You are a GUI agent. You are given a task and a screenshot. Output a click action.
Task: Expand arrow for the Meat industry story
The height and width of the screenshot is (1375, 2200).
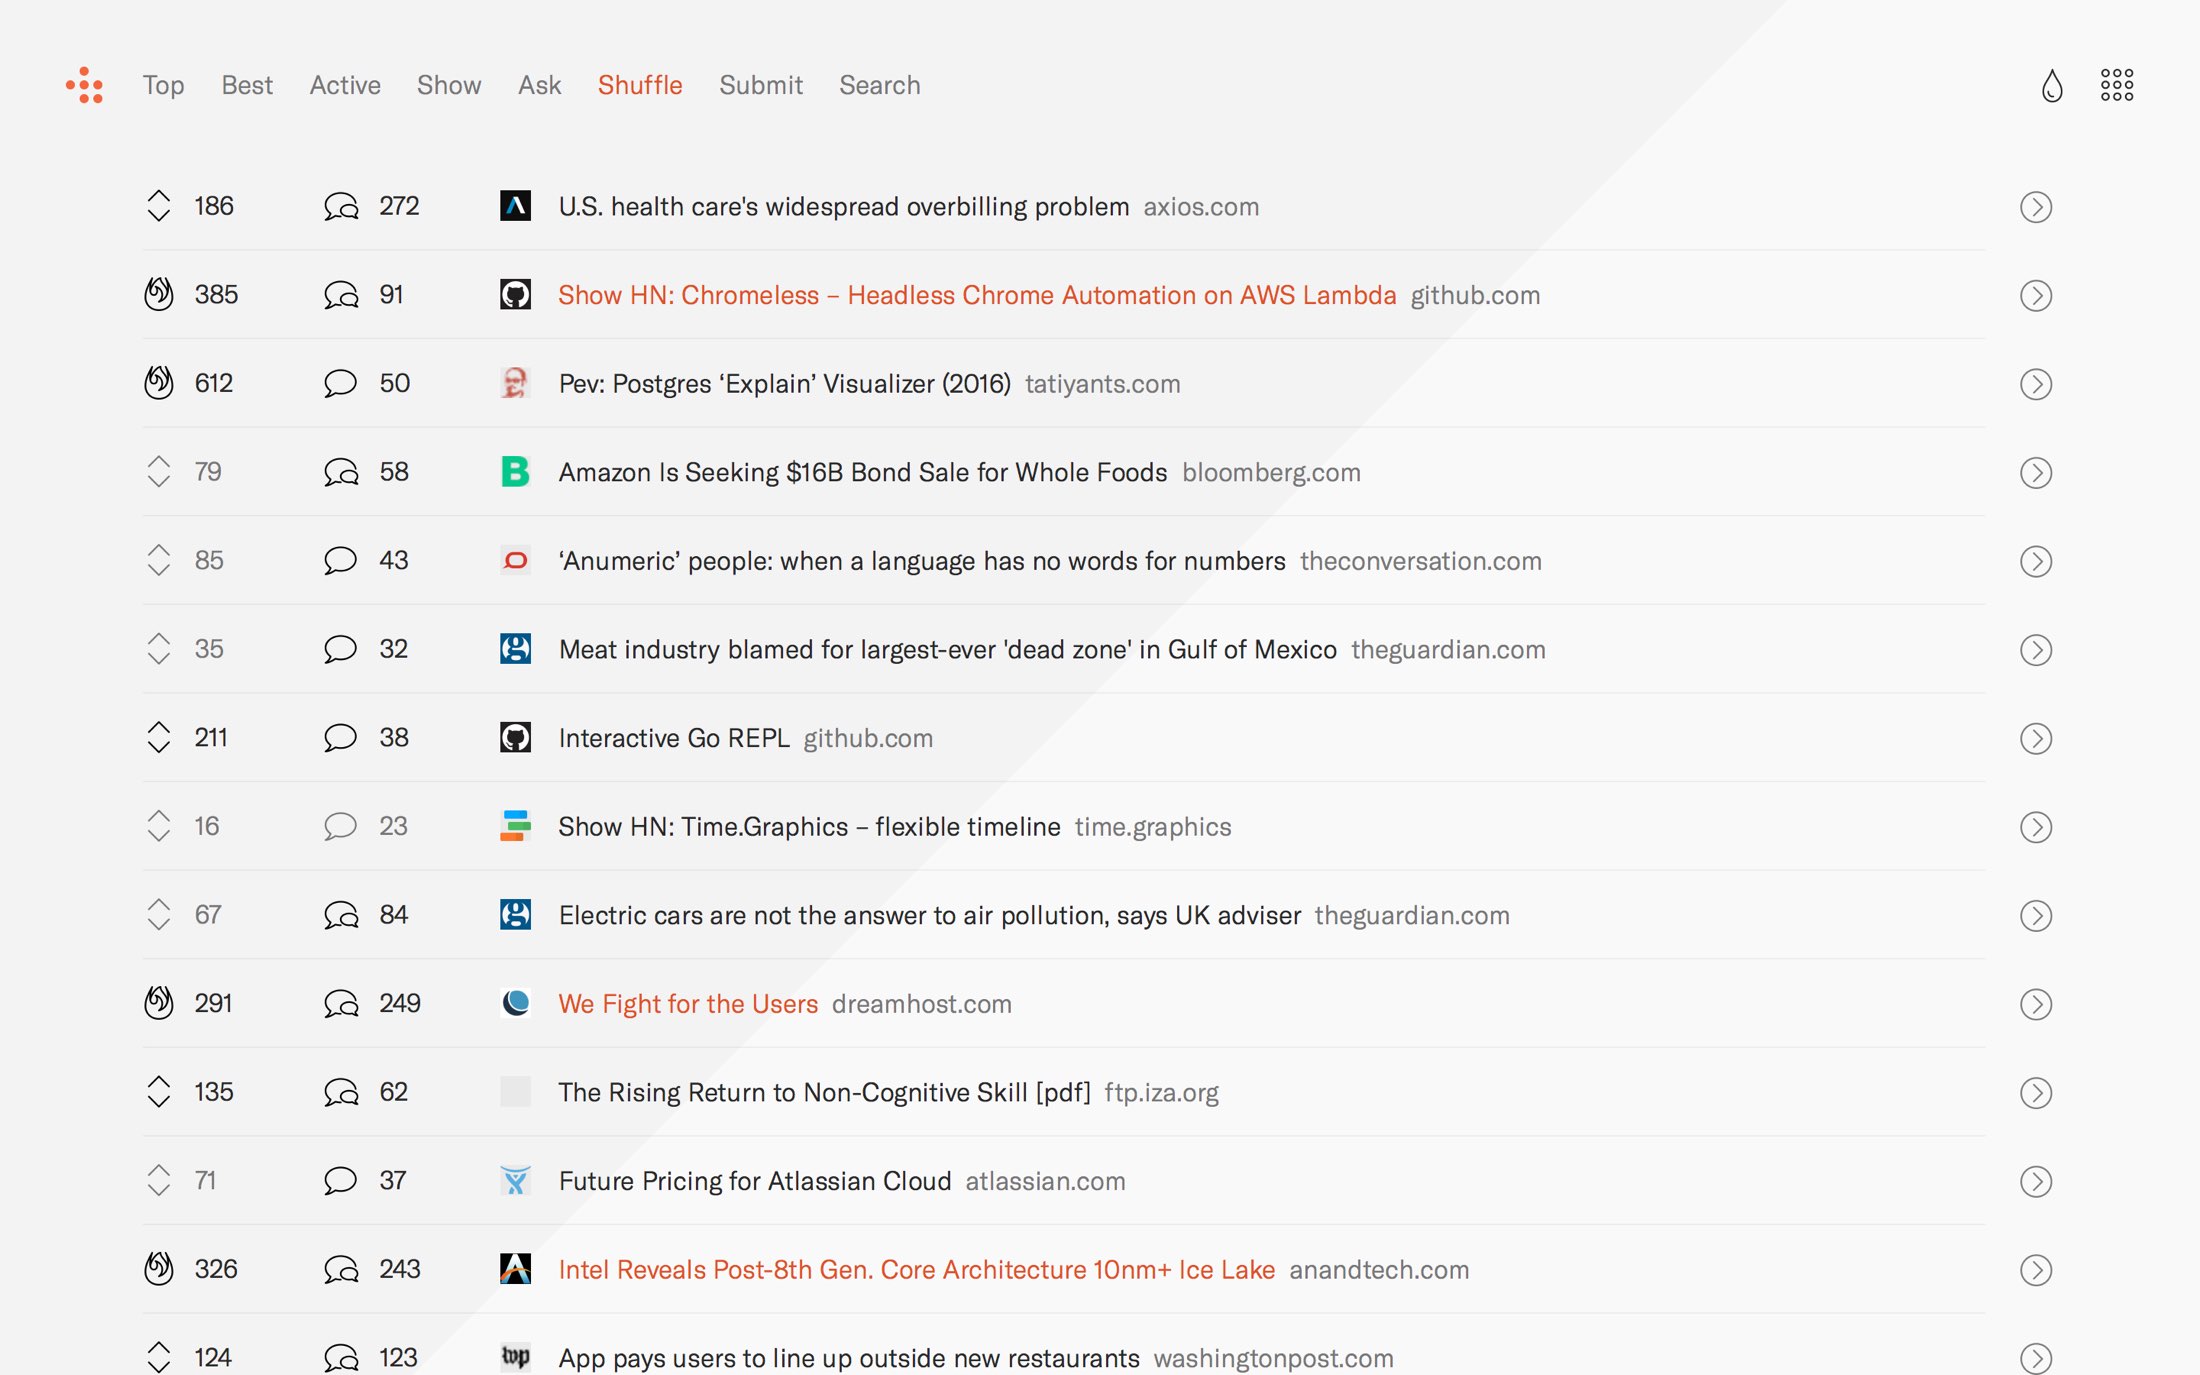(2036, 649)
